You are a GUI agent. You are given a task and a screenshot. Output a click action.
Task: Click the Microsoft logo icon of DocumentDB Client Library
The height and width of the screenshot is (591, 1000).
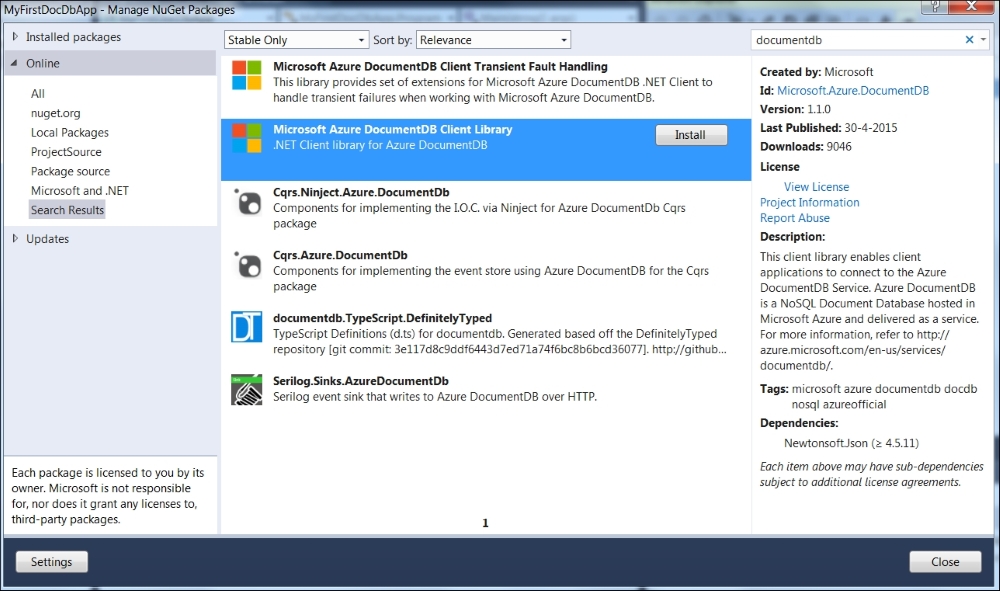(246, 138)
